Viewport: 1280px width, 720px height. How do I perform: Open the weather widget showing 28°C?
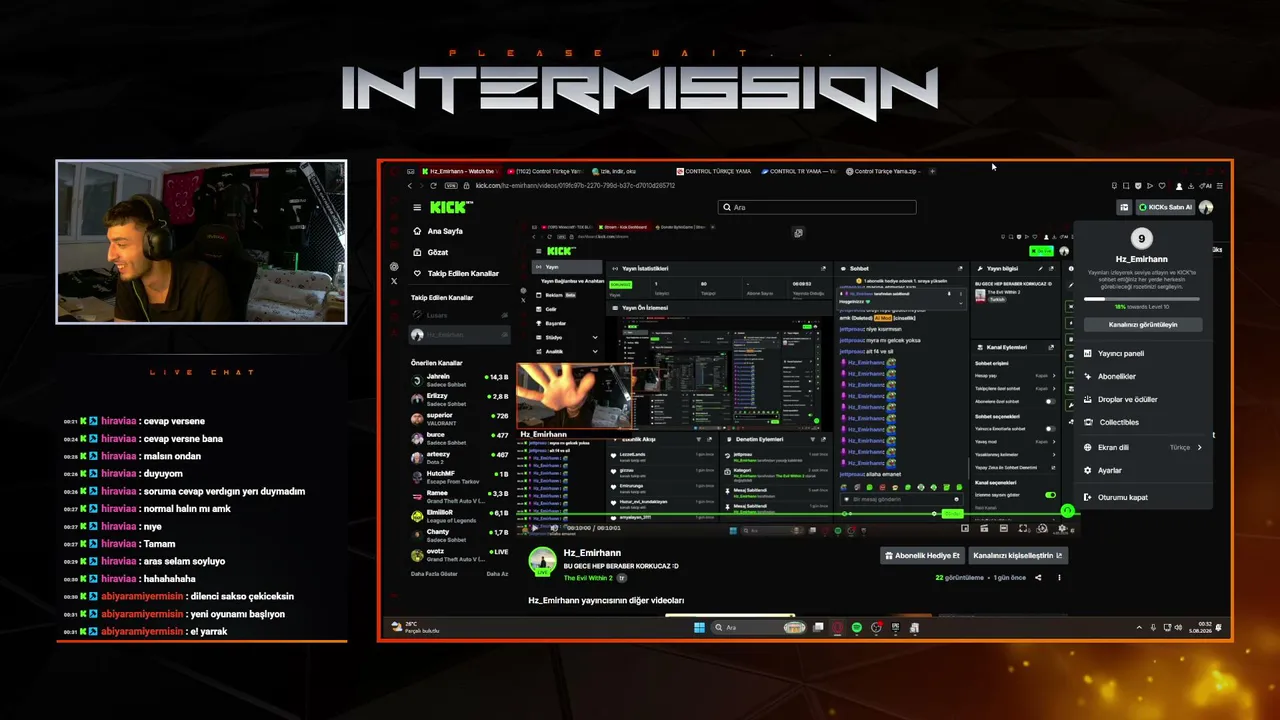click(415, 628)
